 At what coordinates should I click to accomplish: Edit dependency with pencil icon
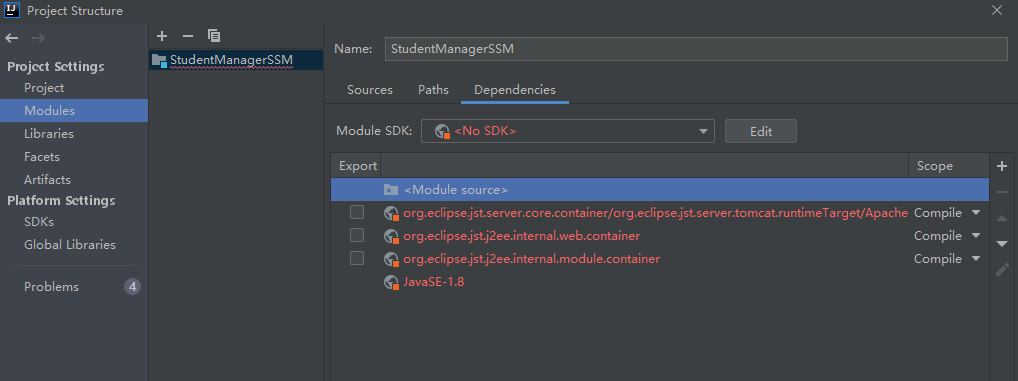1002,269
